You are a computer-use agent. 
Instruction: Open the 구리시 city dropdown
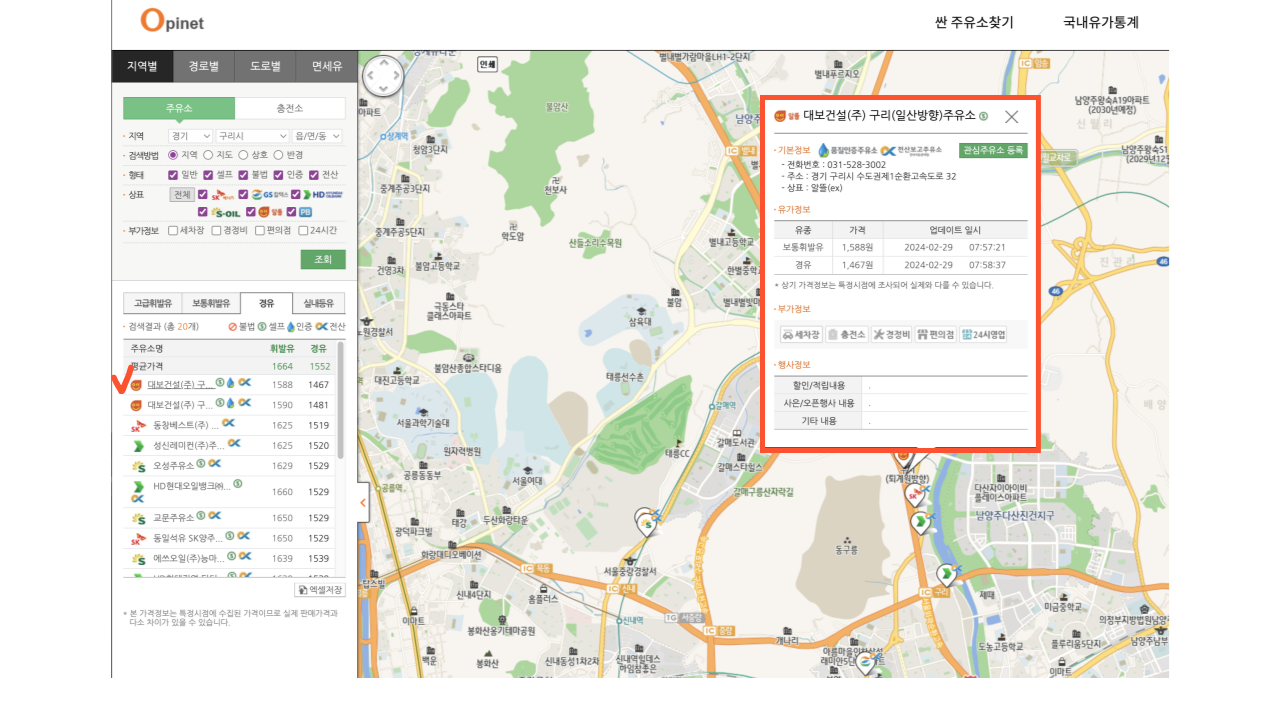click(253, 136)
